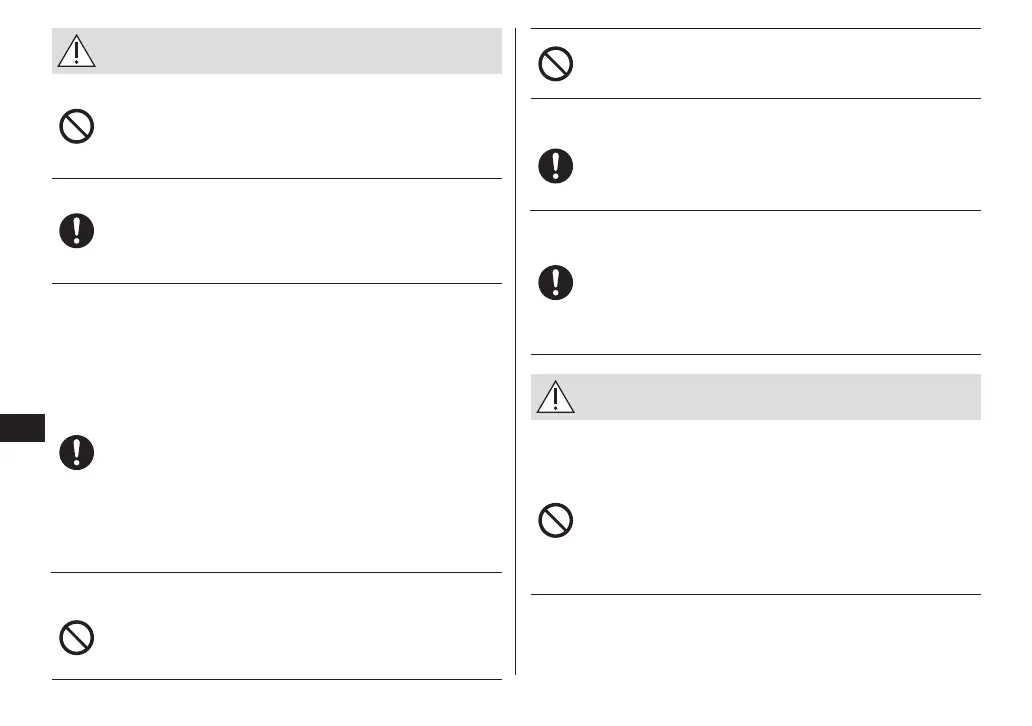The image size is (1032, 726).
Task: Click the divider line below the left column's top prohibition icon
Action: [276, 179]
